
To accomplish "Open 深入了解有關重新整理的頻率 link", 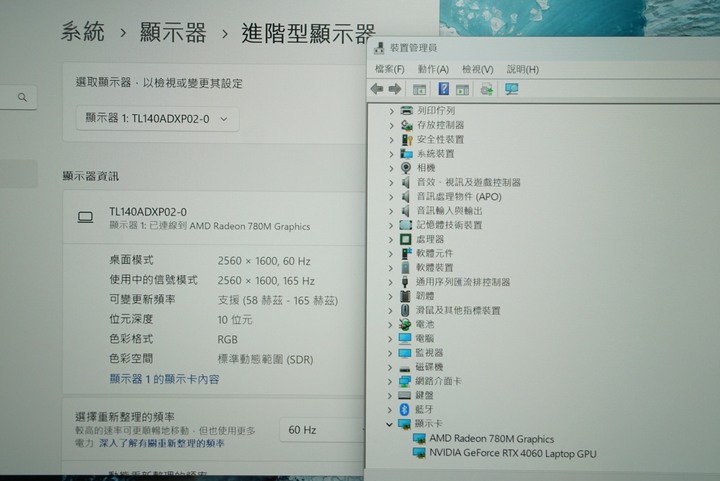I will point(162,443).
